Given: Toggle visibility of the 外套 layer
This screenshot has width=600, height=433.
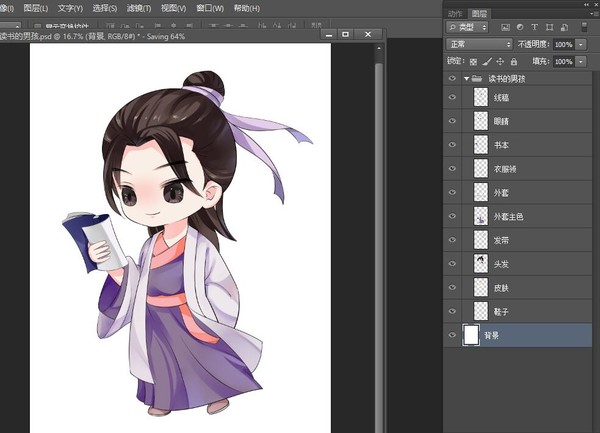Looking at the screenshot, I should (452, 192).
